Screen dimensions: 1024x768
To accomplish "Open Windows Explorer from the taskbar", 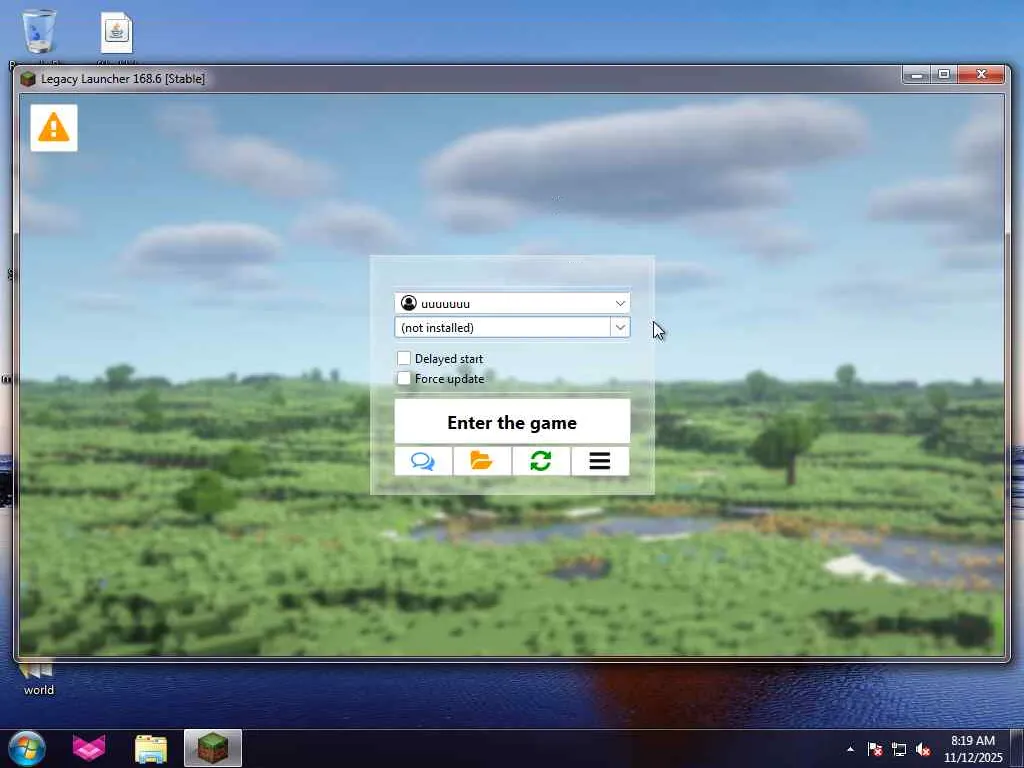I will [151, 748].
